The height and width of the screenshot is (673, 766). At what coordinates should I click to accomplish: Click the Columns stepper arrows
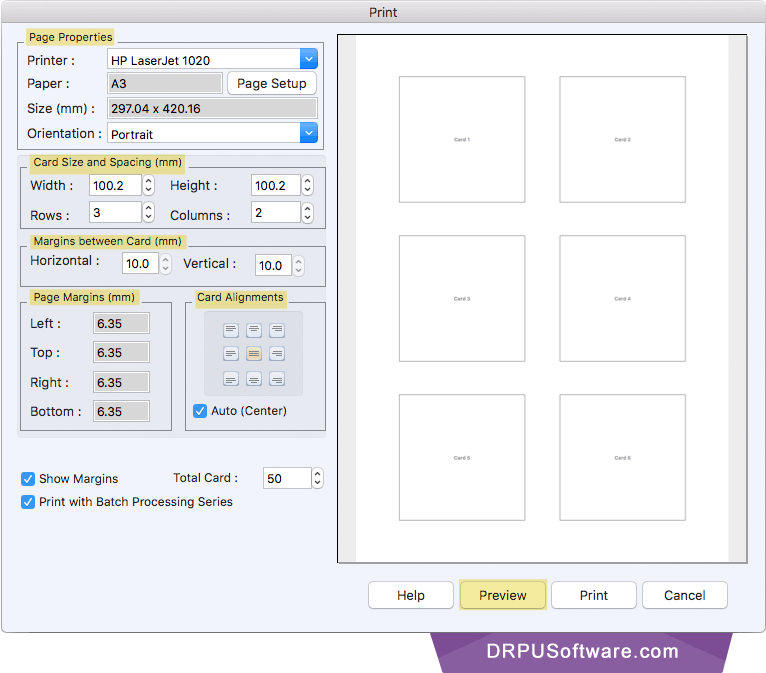coord(307,213)
